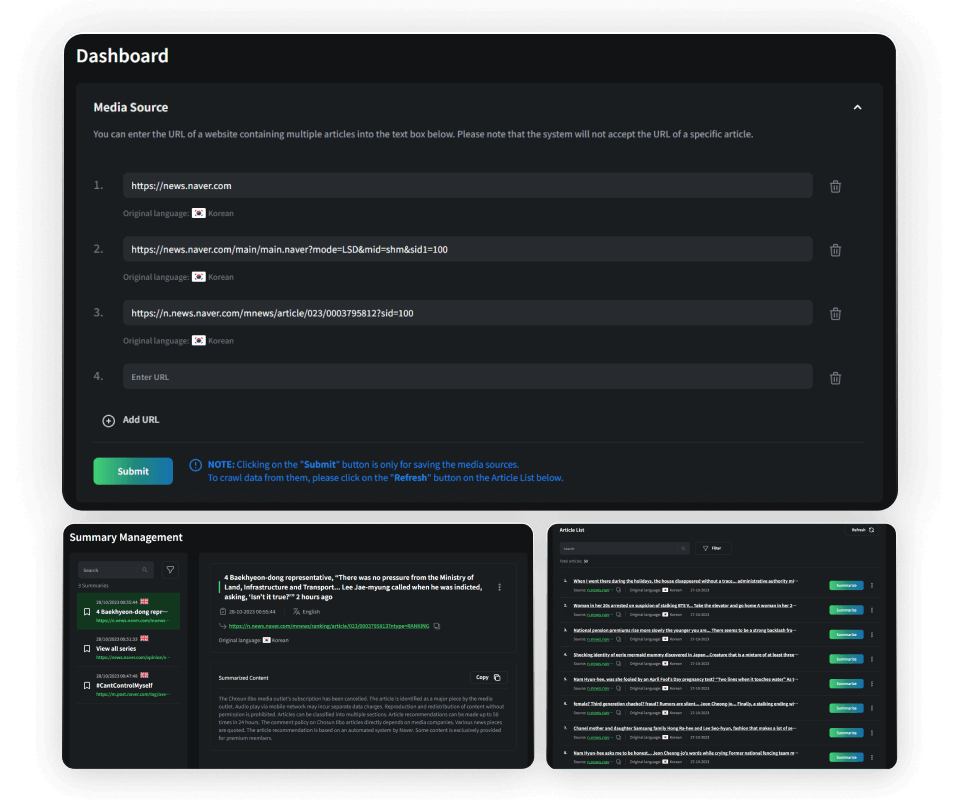Screen dimensions: 960x800
Task: Toggle bookmark on '4 Baekhyeon-dong' summary item
Action: tap(87, 611)
